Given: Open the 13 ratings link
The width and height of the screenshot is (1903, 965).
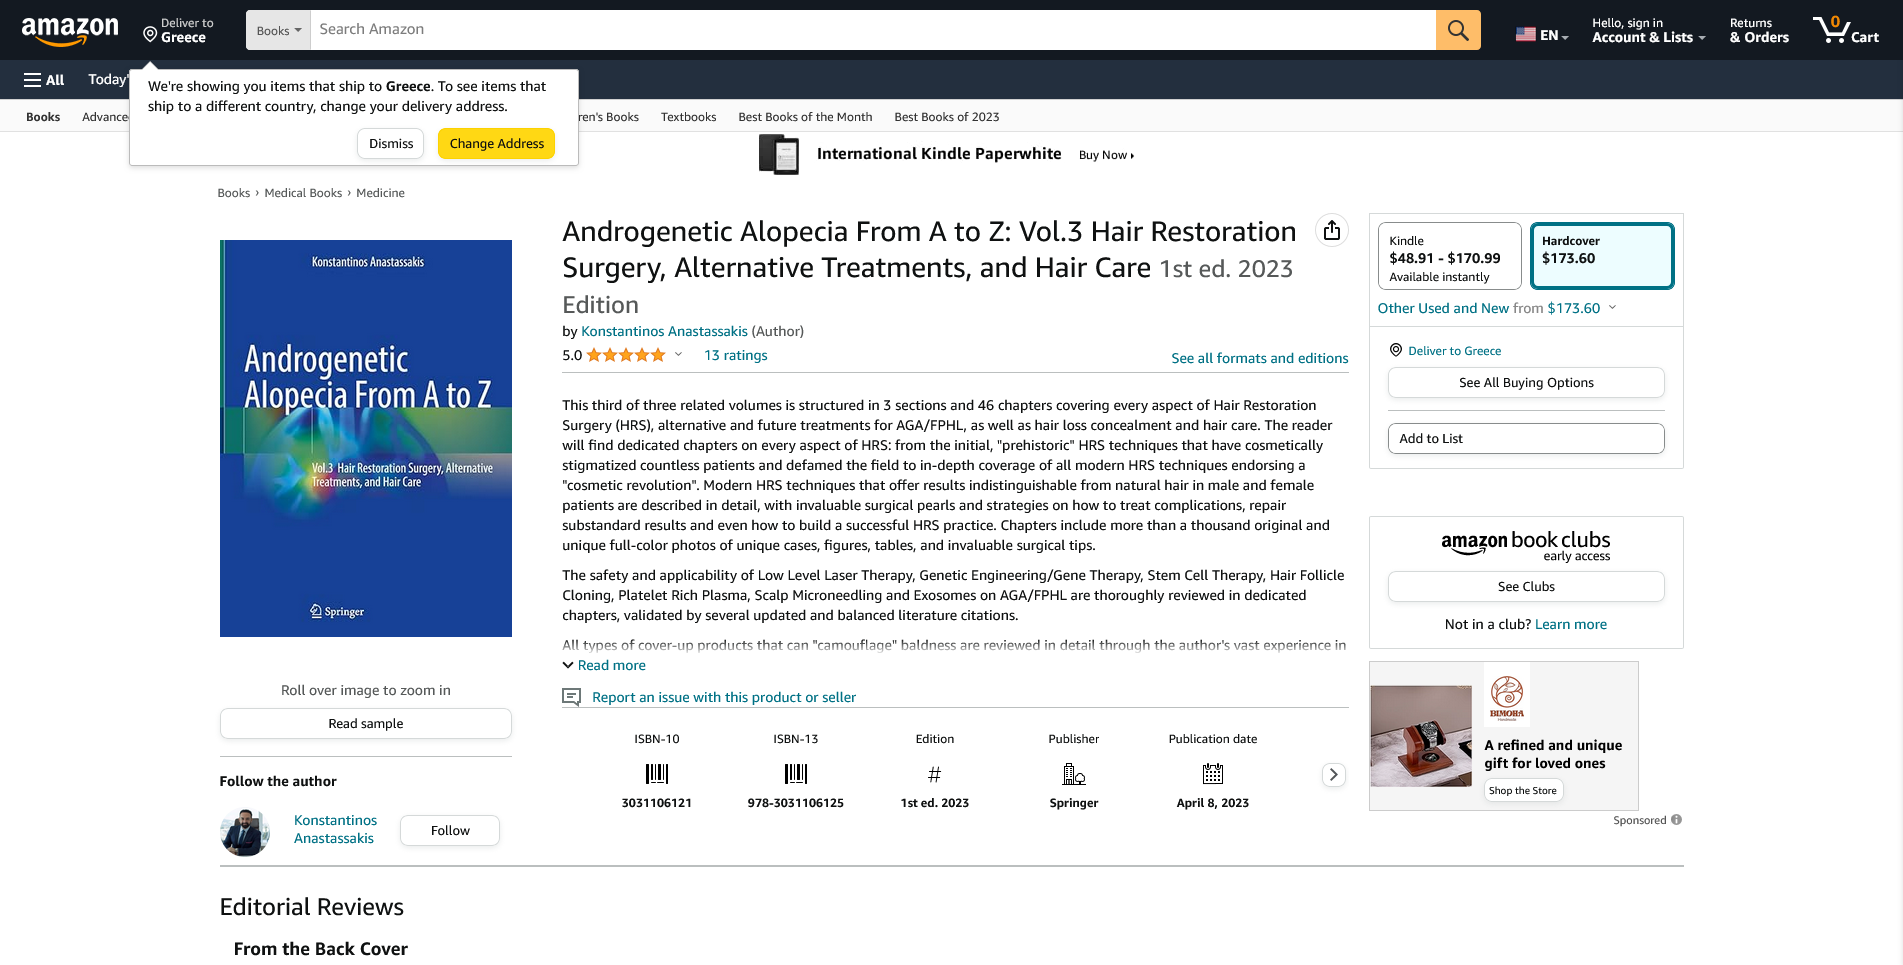Looking at the screenshot, I should [735, 355].
